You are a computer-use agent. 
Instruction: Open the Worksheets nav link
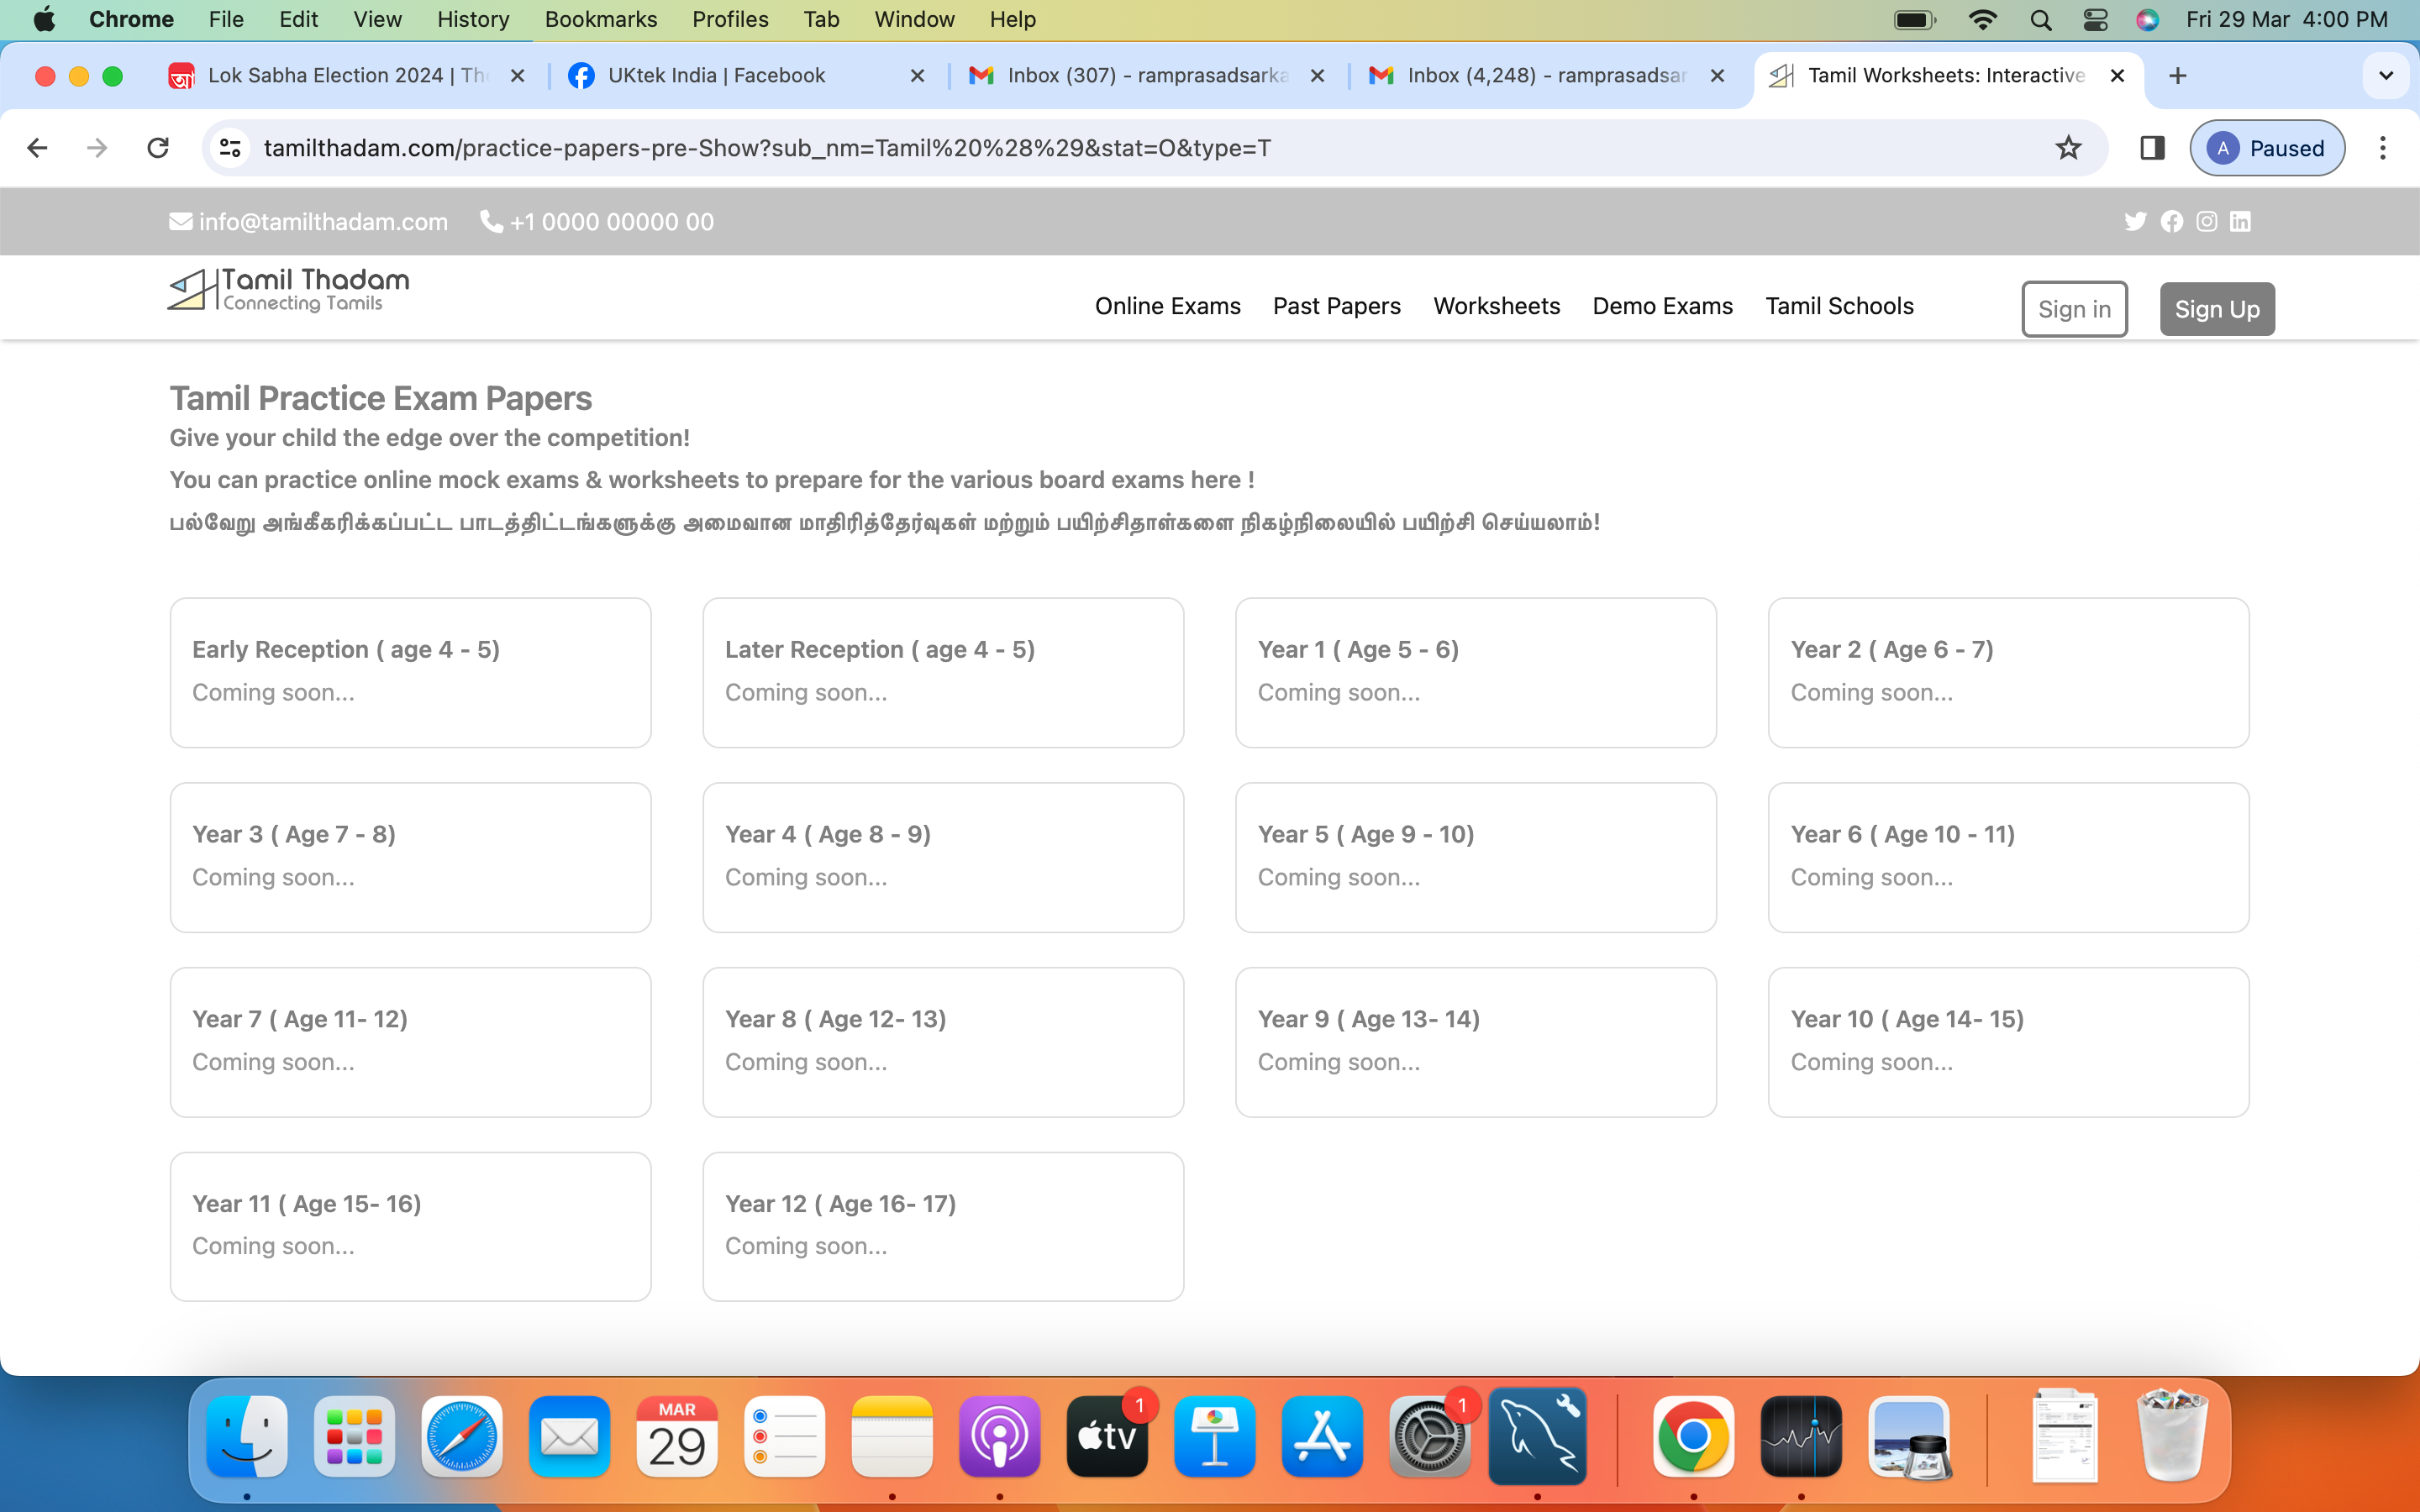[1496, 306]
